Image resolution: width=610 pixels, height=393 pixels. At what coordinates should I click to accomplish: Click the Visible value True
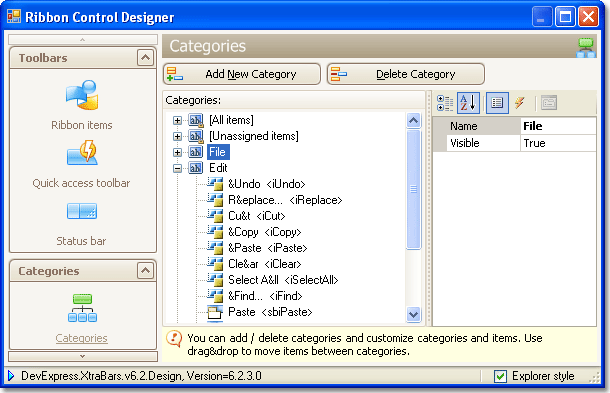click(x=557, y=143)
